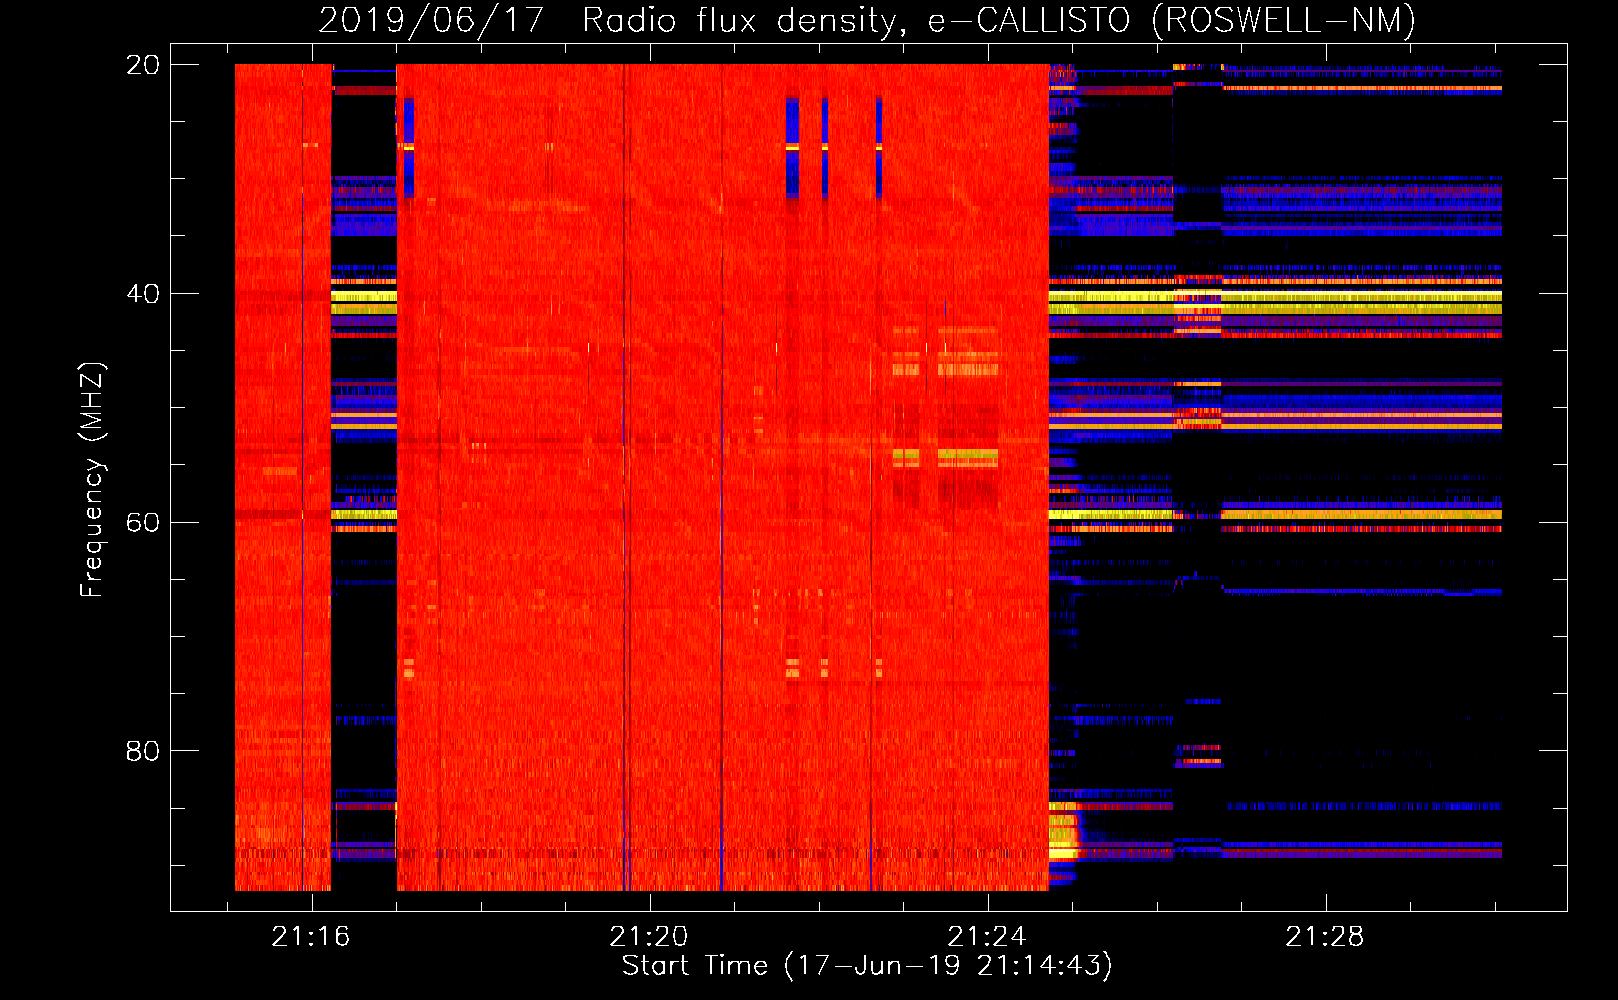The height and width of the screenshot is (1000, 1618).
Task: Click the time tick label "21:24"
Action: click(x=987, y=937)
